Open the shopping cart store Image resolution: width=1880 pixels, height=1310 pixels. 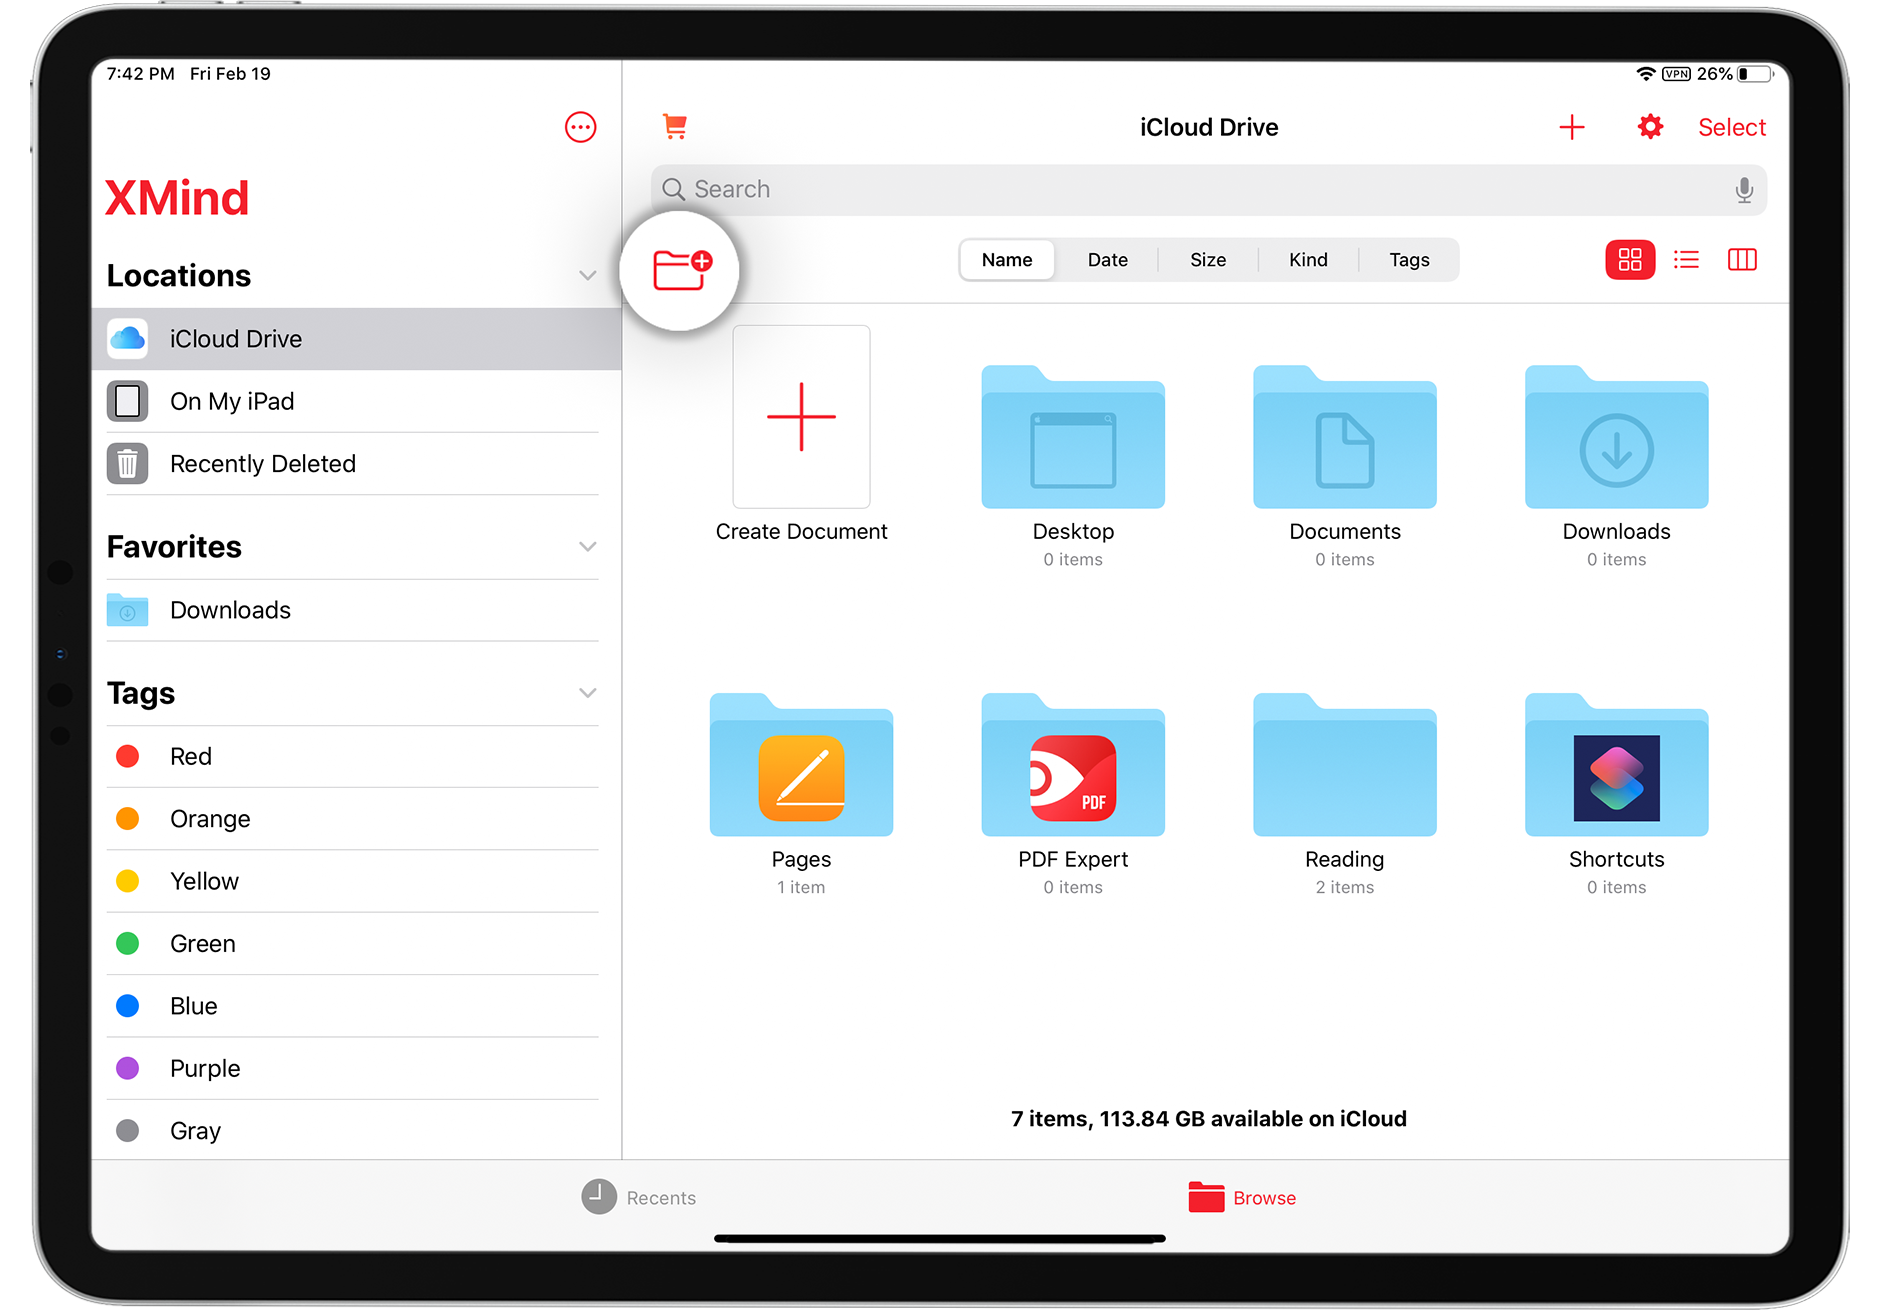click(x=675, y=126)
